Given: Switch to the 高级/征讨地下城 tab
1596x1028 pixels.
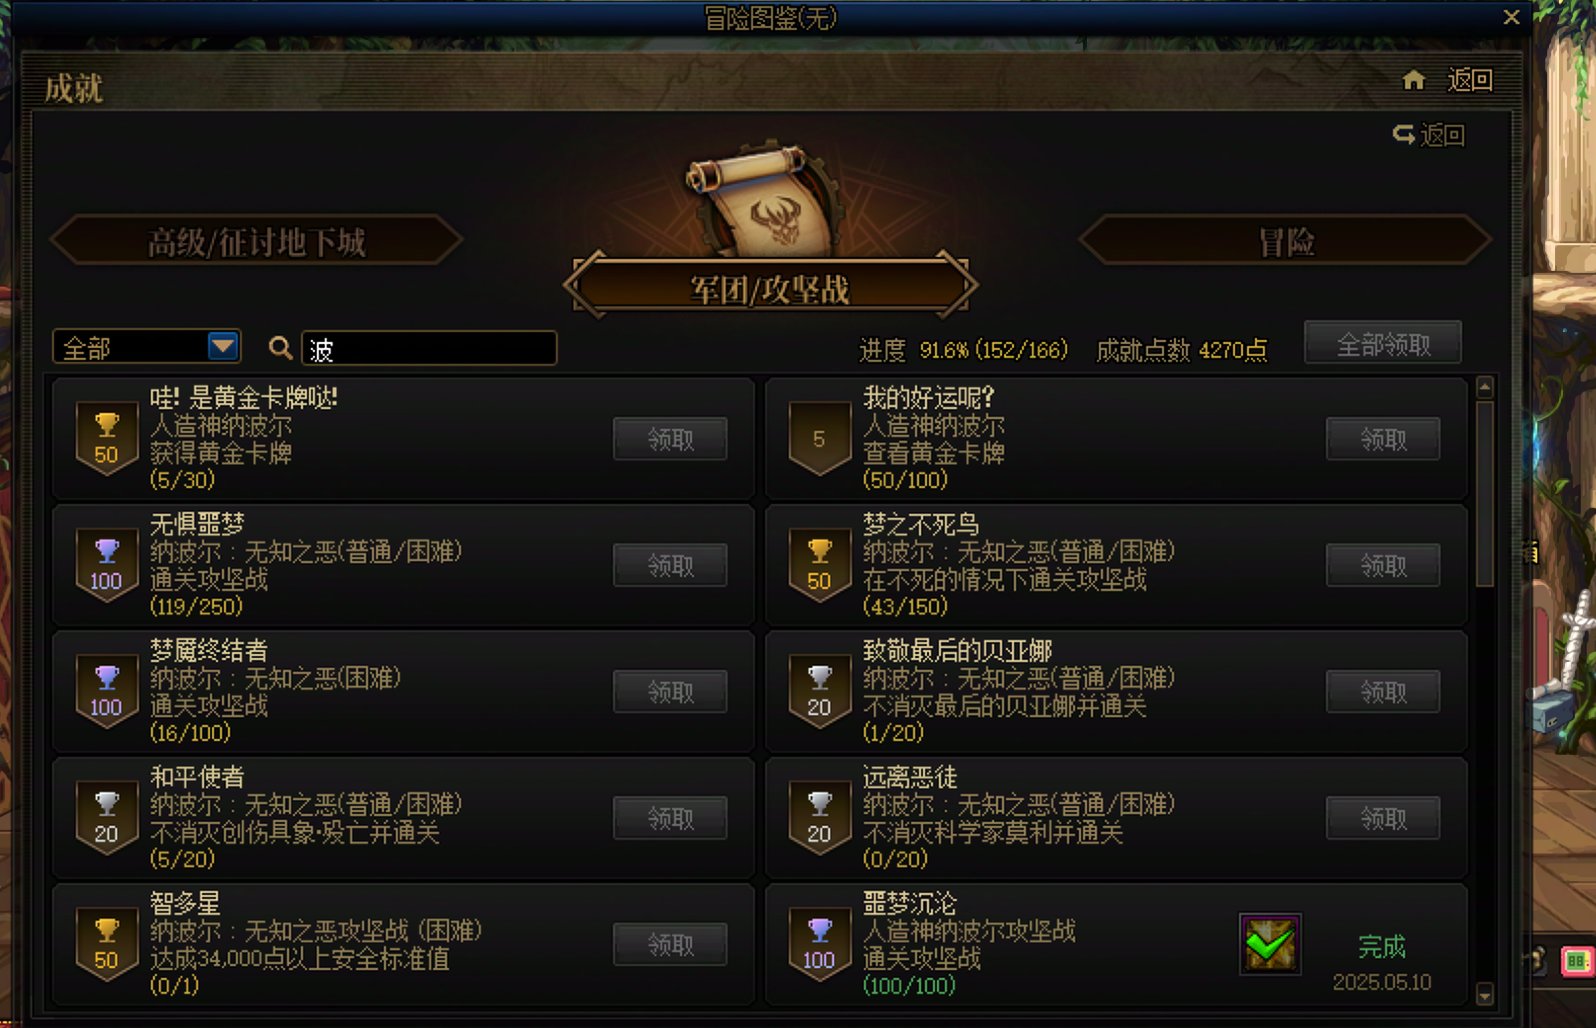Looking at the screenshot, I should (257, 241).
